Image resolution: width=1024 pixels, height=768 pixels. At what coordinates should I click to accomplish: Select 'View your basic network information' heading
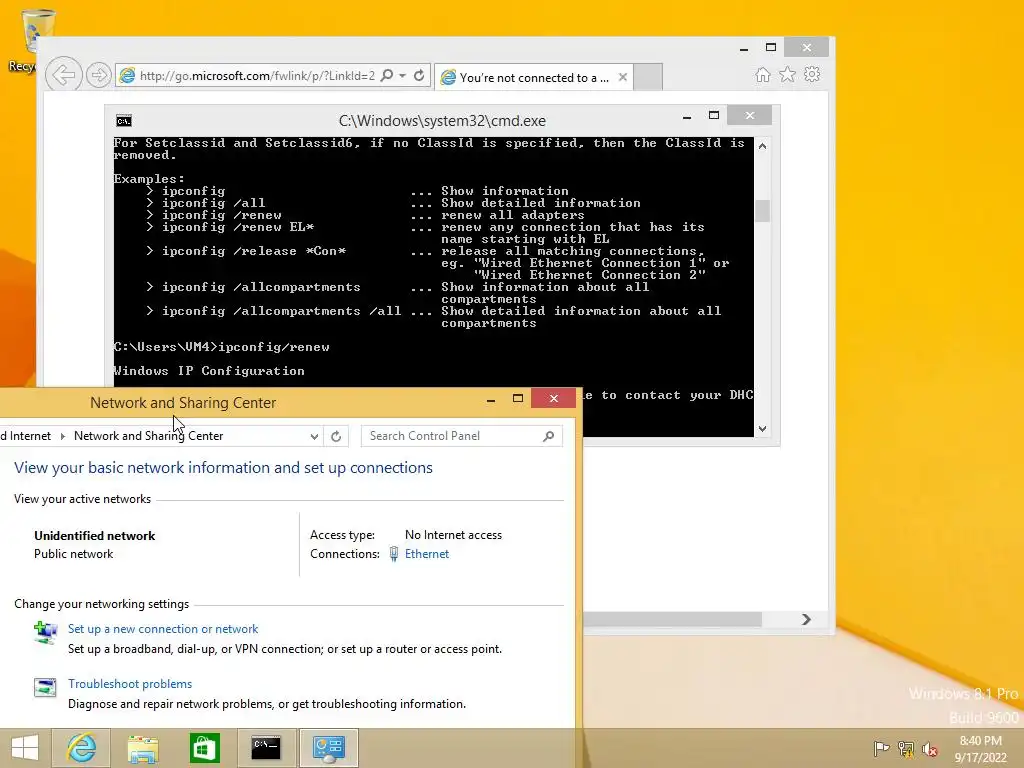tap(223, 468)
